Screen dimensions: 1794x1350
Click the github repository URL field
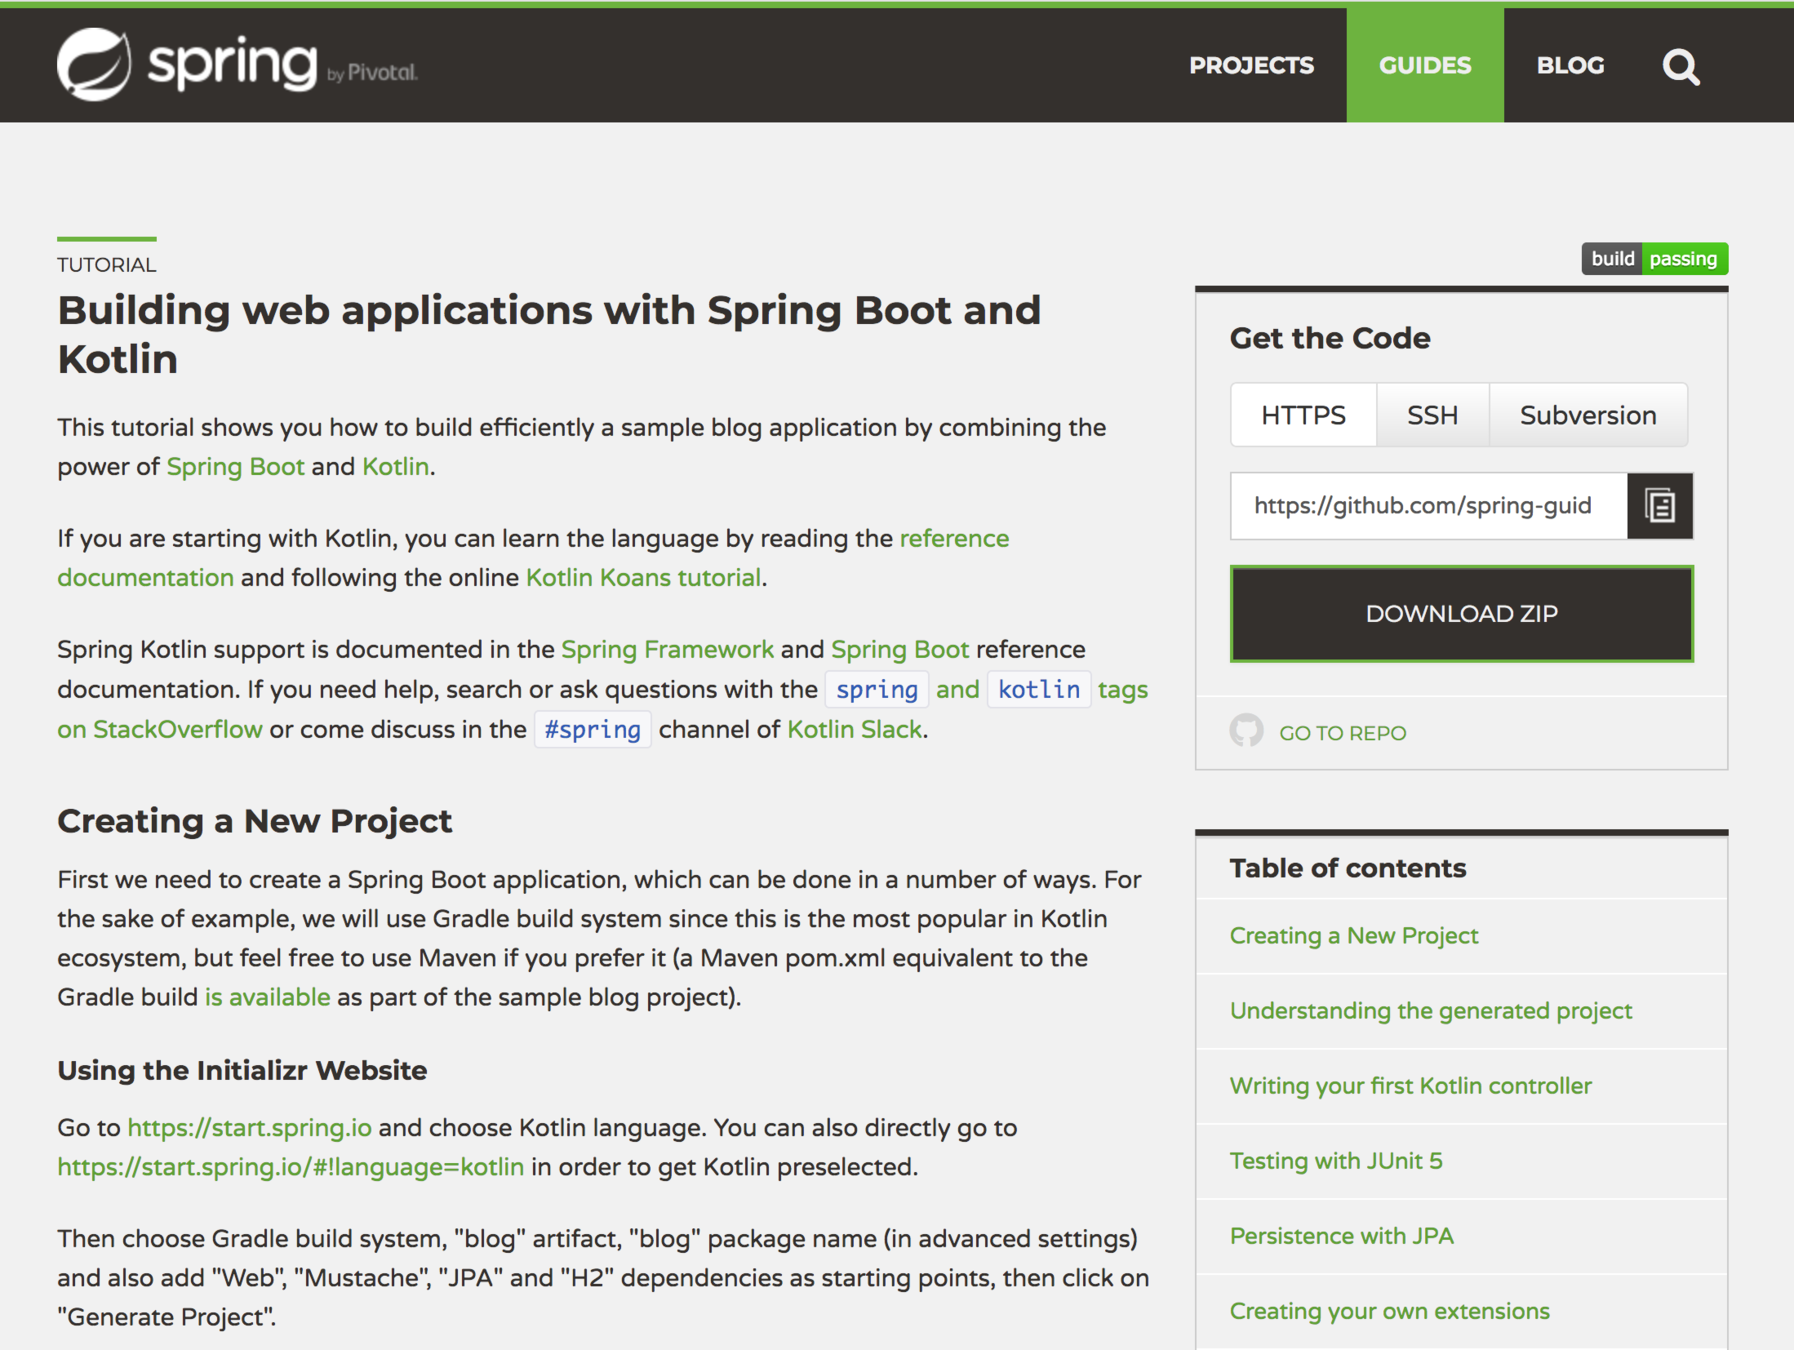[1429, 506]
